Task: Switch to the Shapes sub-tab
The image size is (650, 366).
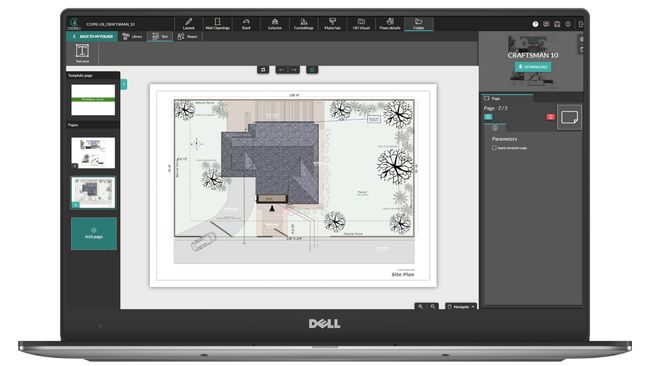Action: tap(188, 36)
